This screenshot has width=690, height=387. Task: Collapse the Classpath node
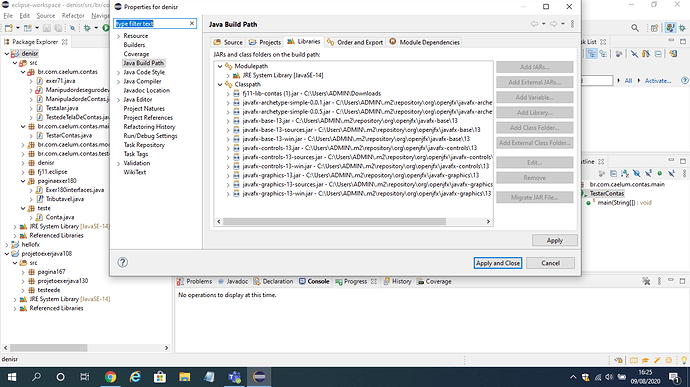(x=220, y=85)
